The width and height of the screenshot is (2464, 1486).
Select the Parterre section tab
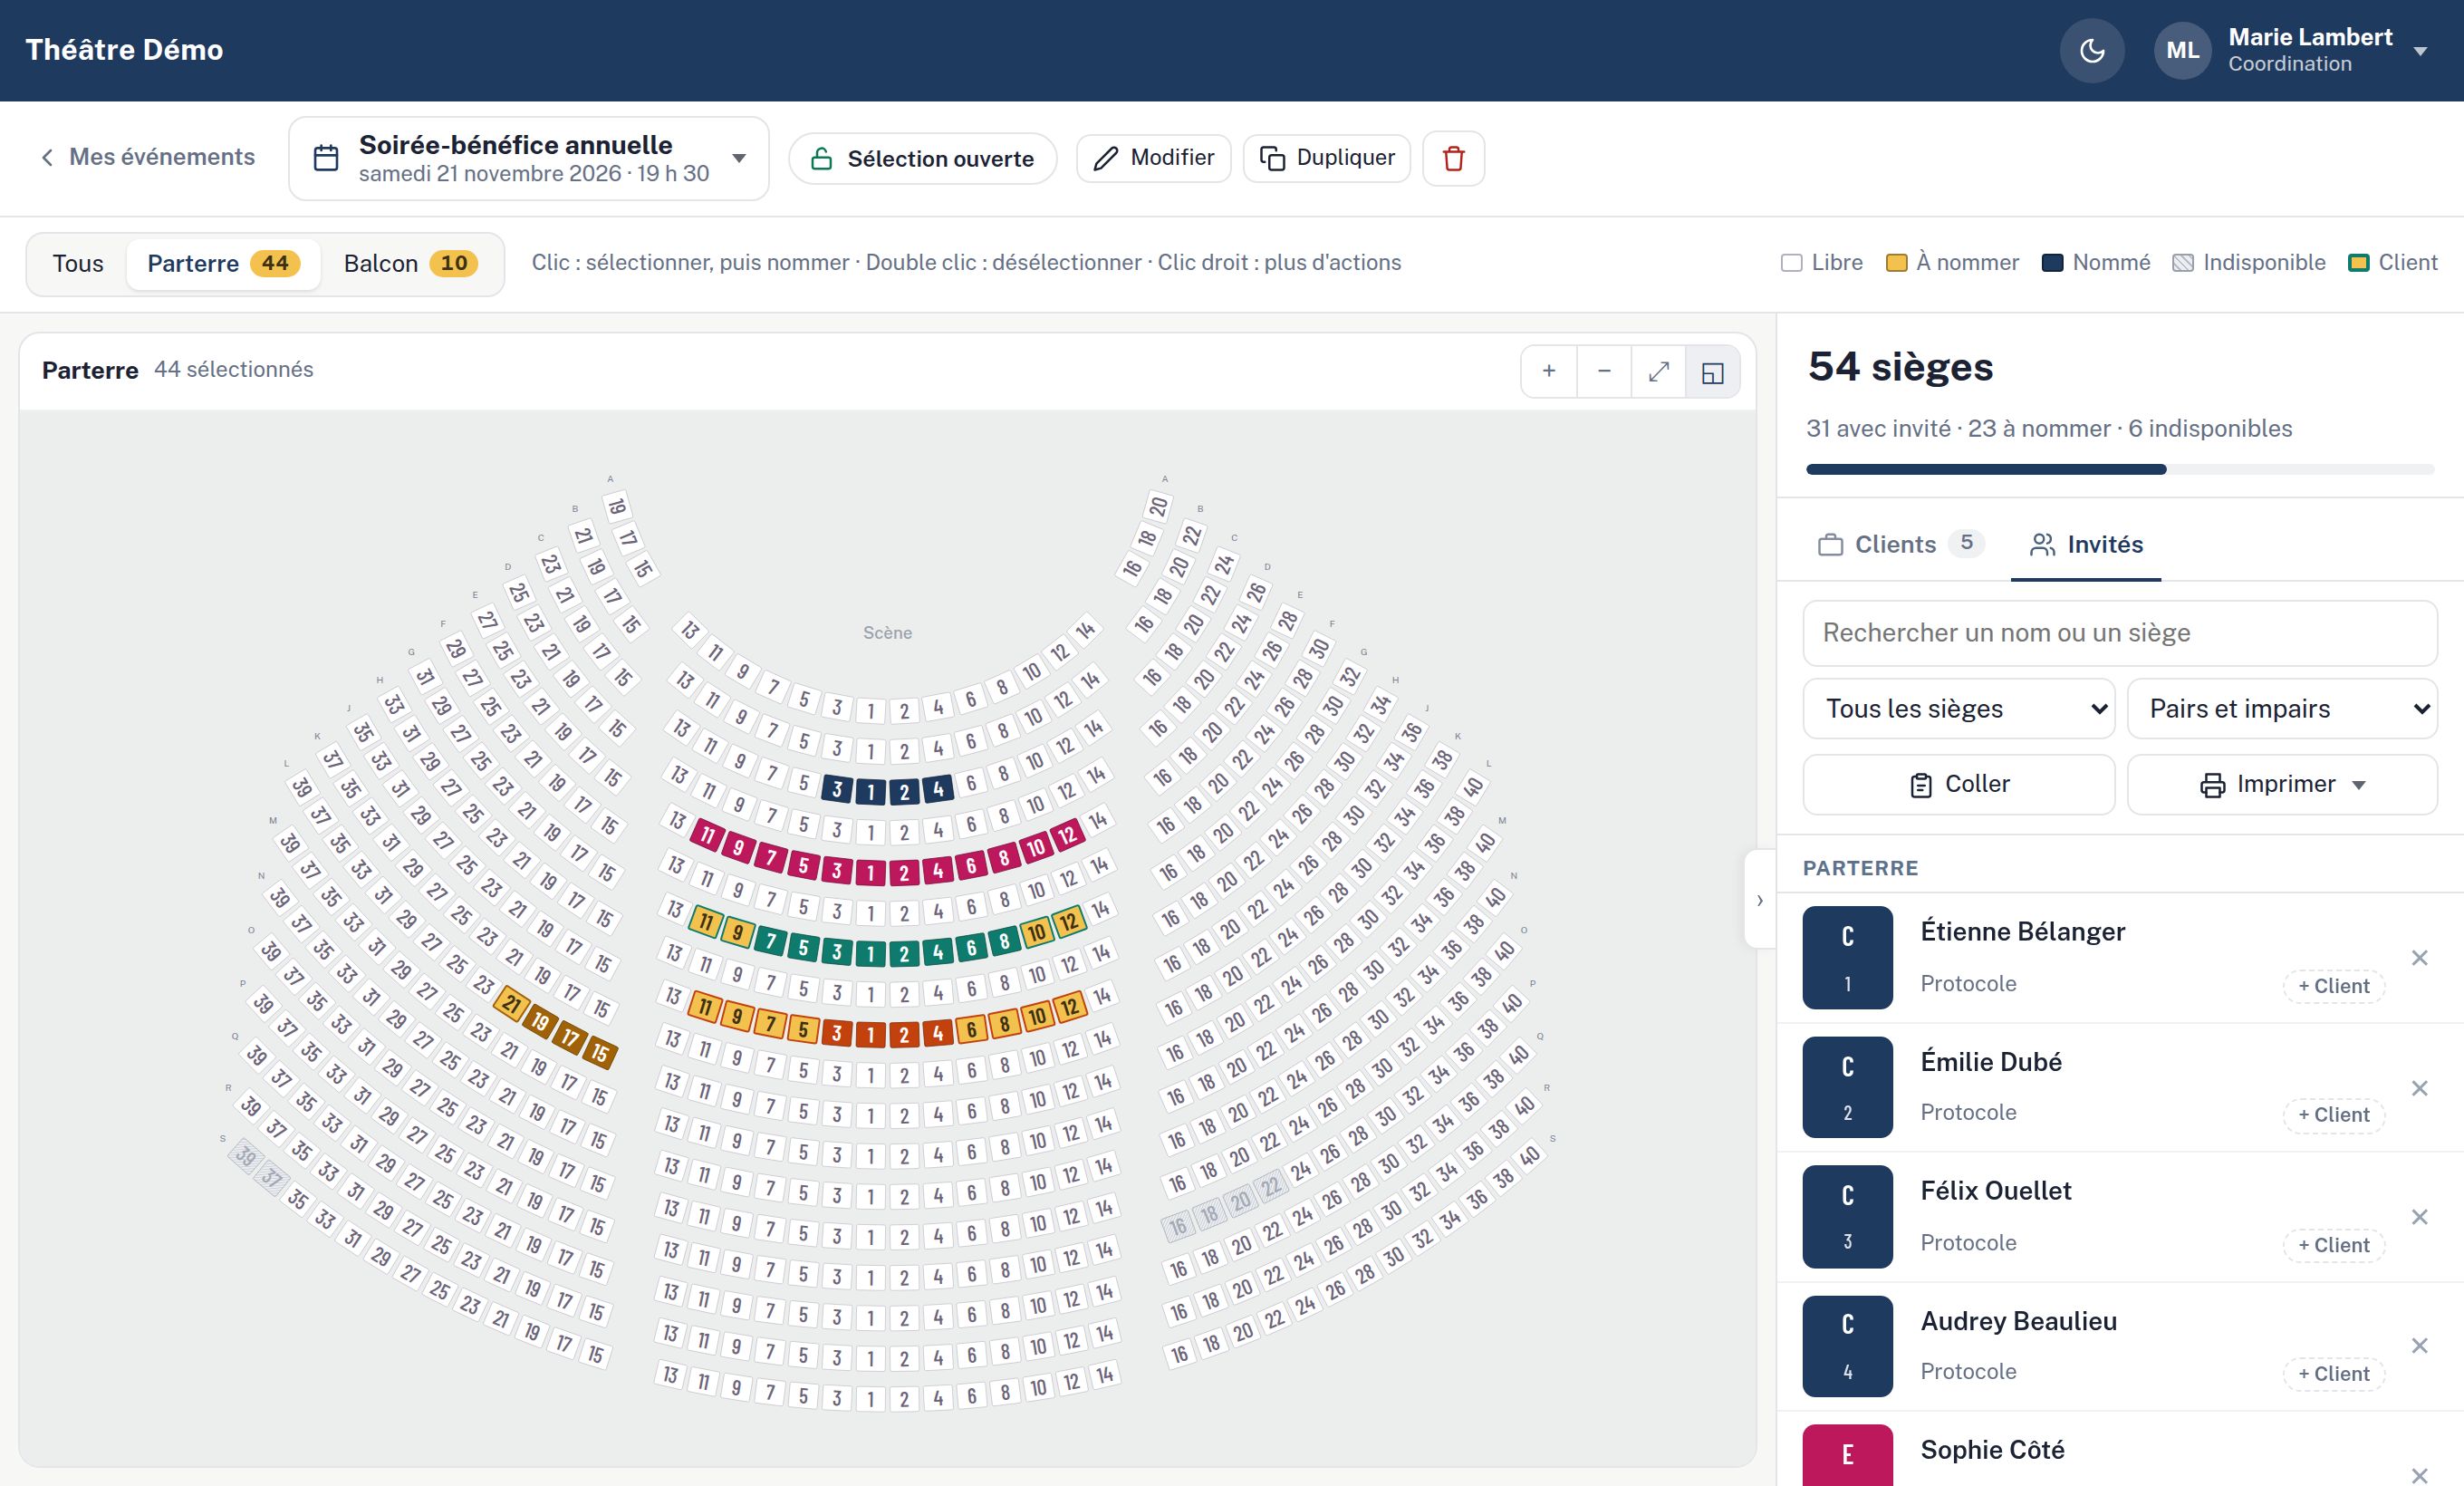click(223, 264)
